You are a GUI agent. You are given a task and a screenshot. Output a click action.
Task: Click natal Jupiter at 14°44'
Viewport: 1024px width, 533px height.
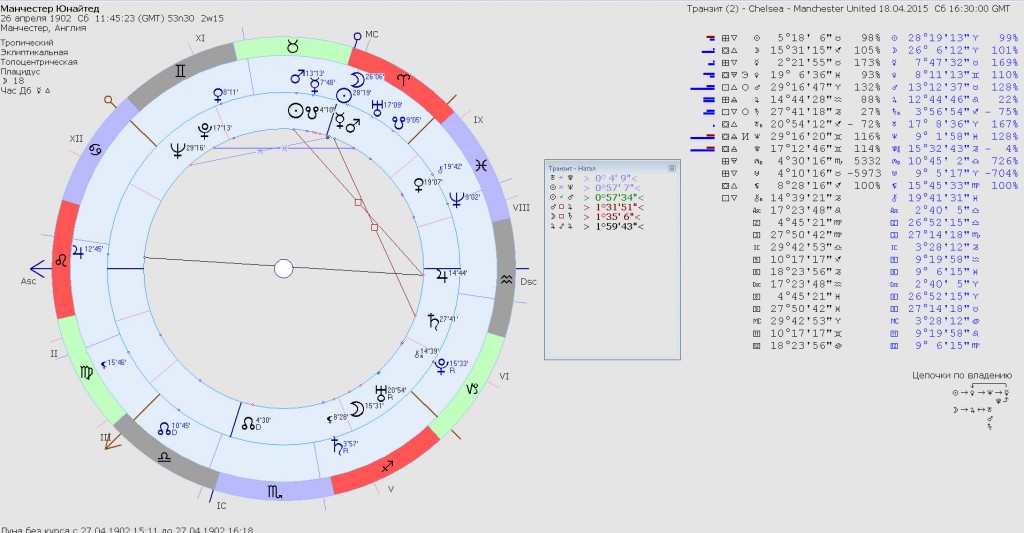pos(441,276)
